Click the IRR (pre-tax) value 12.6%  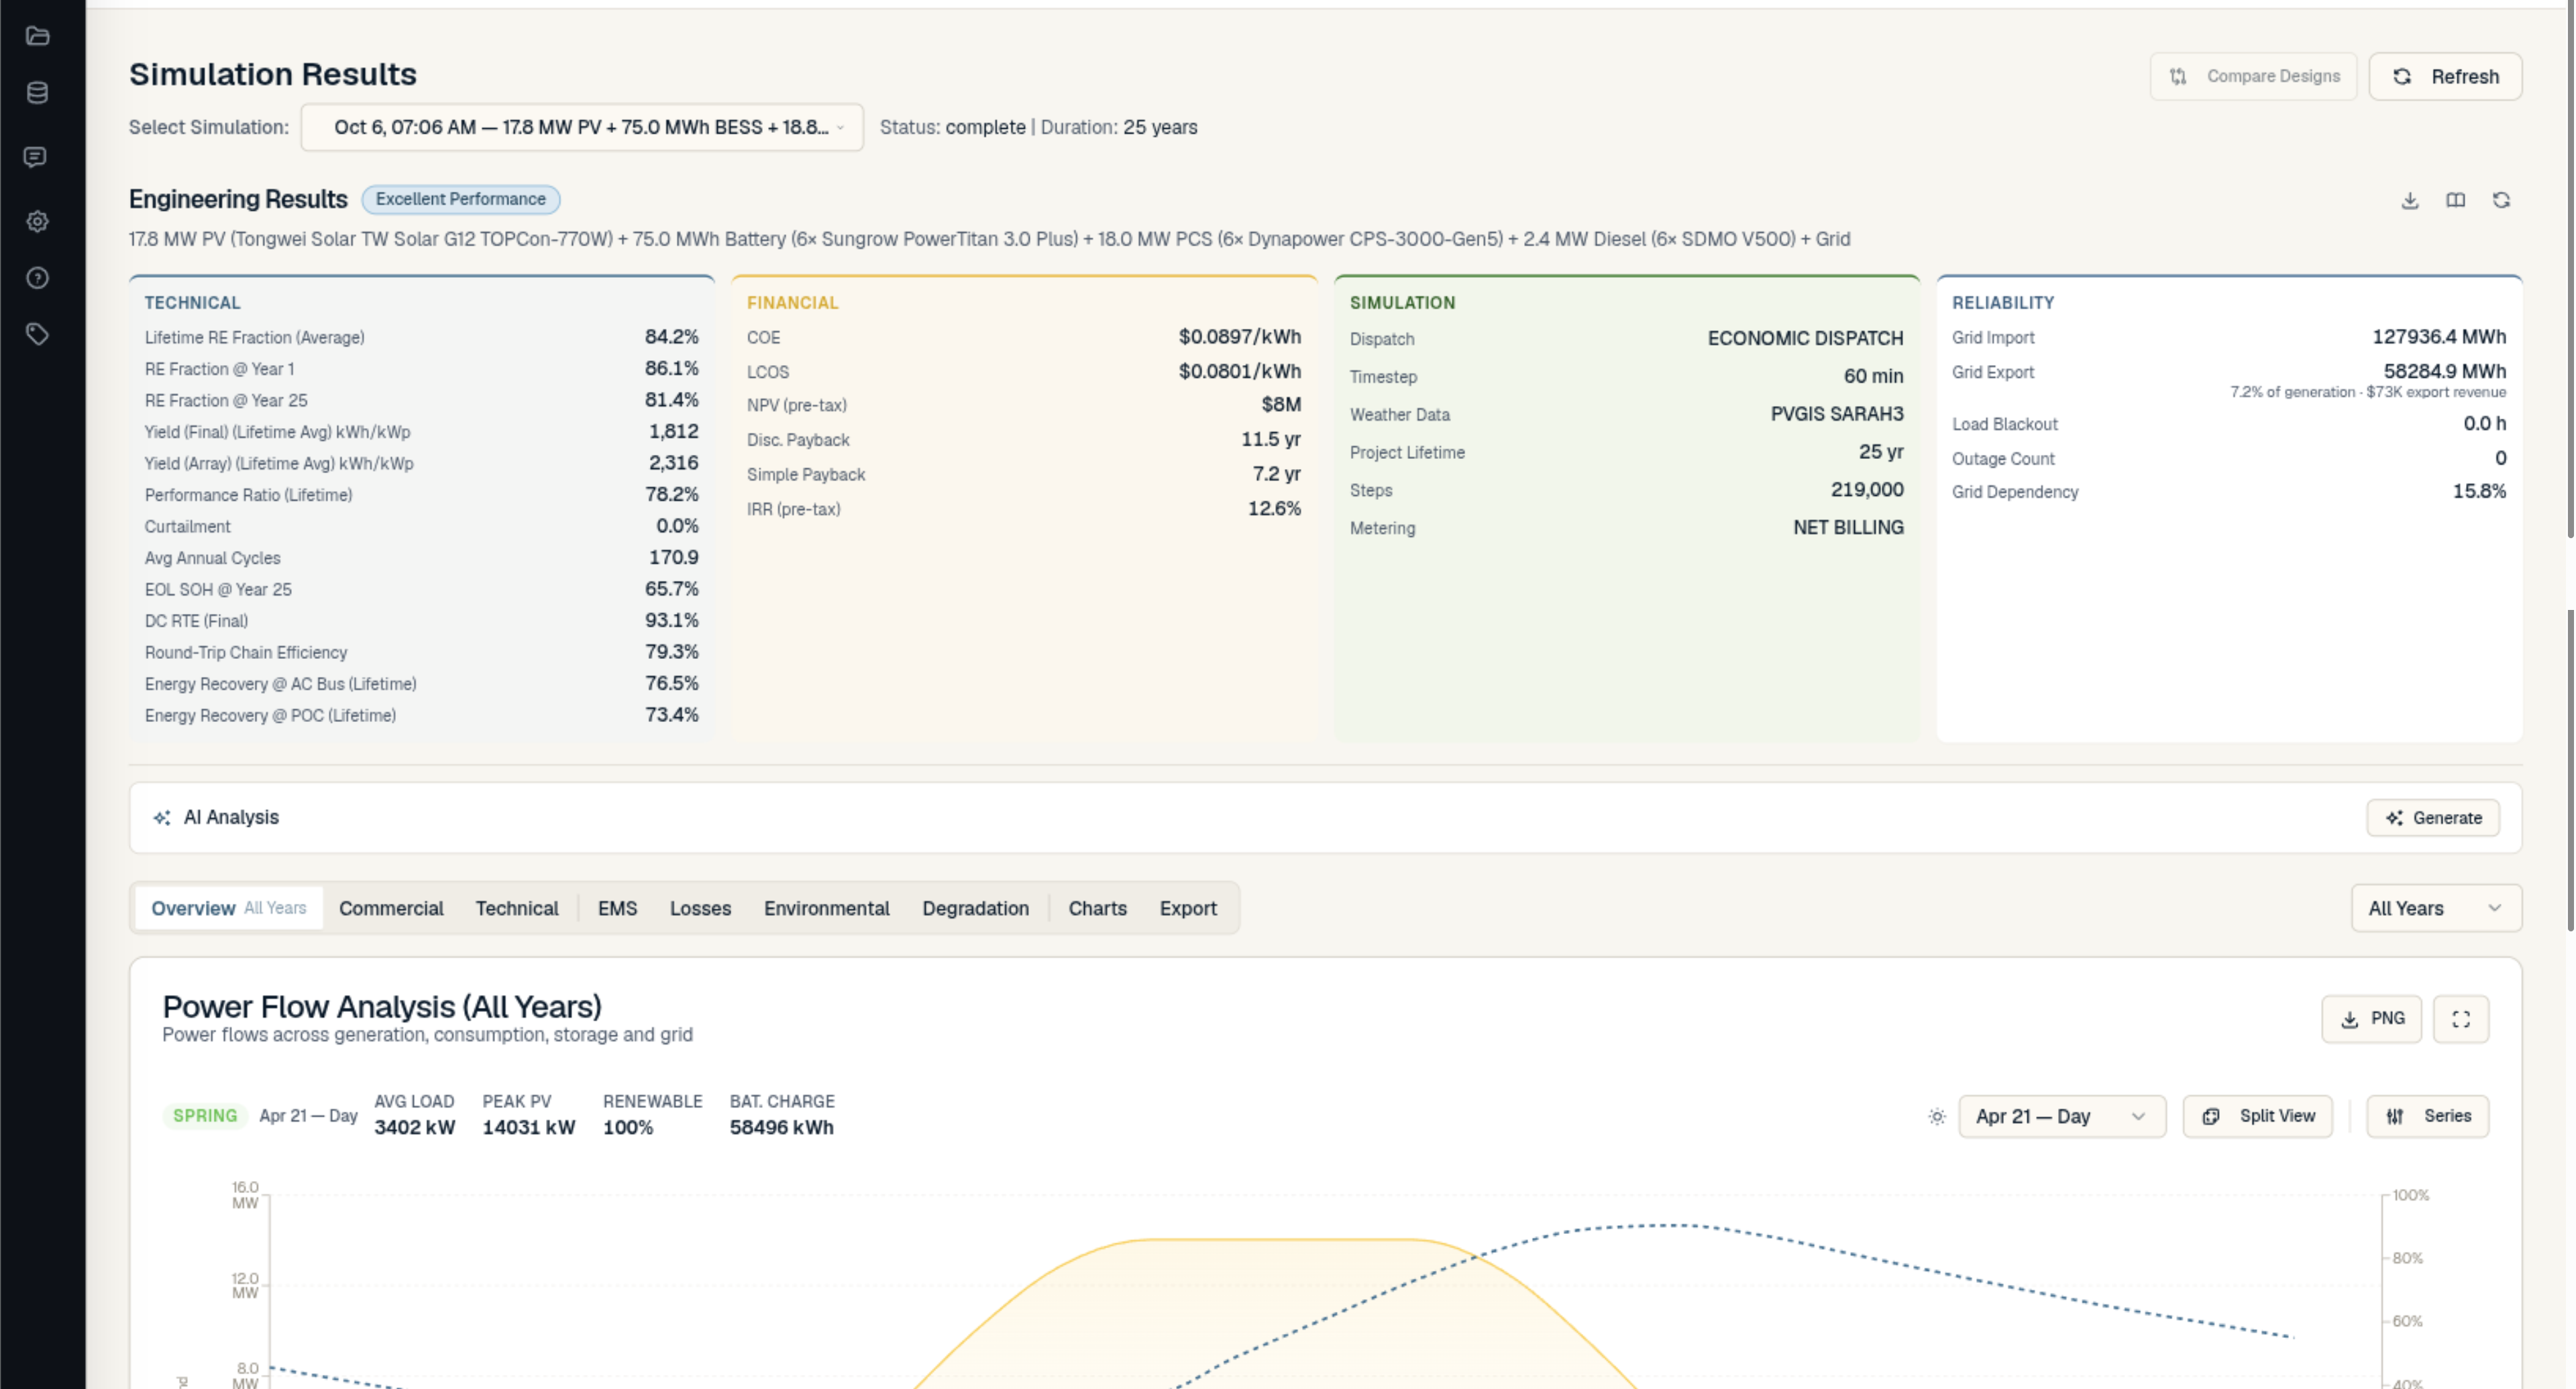1274,509
